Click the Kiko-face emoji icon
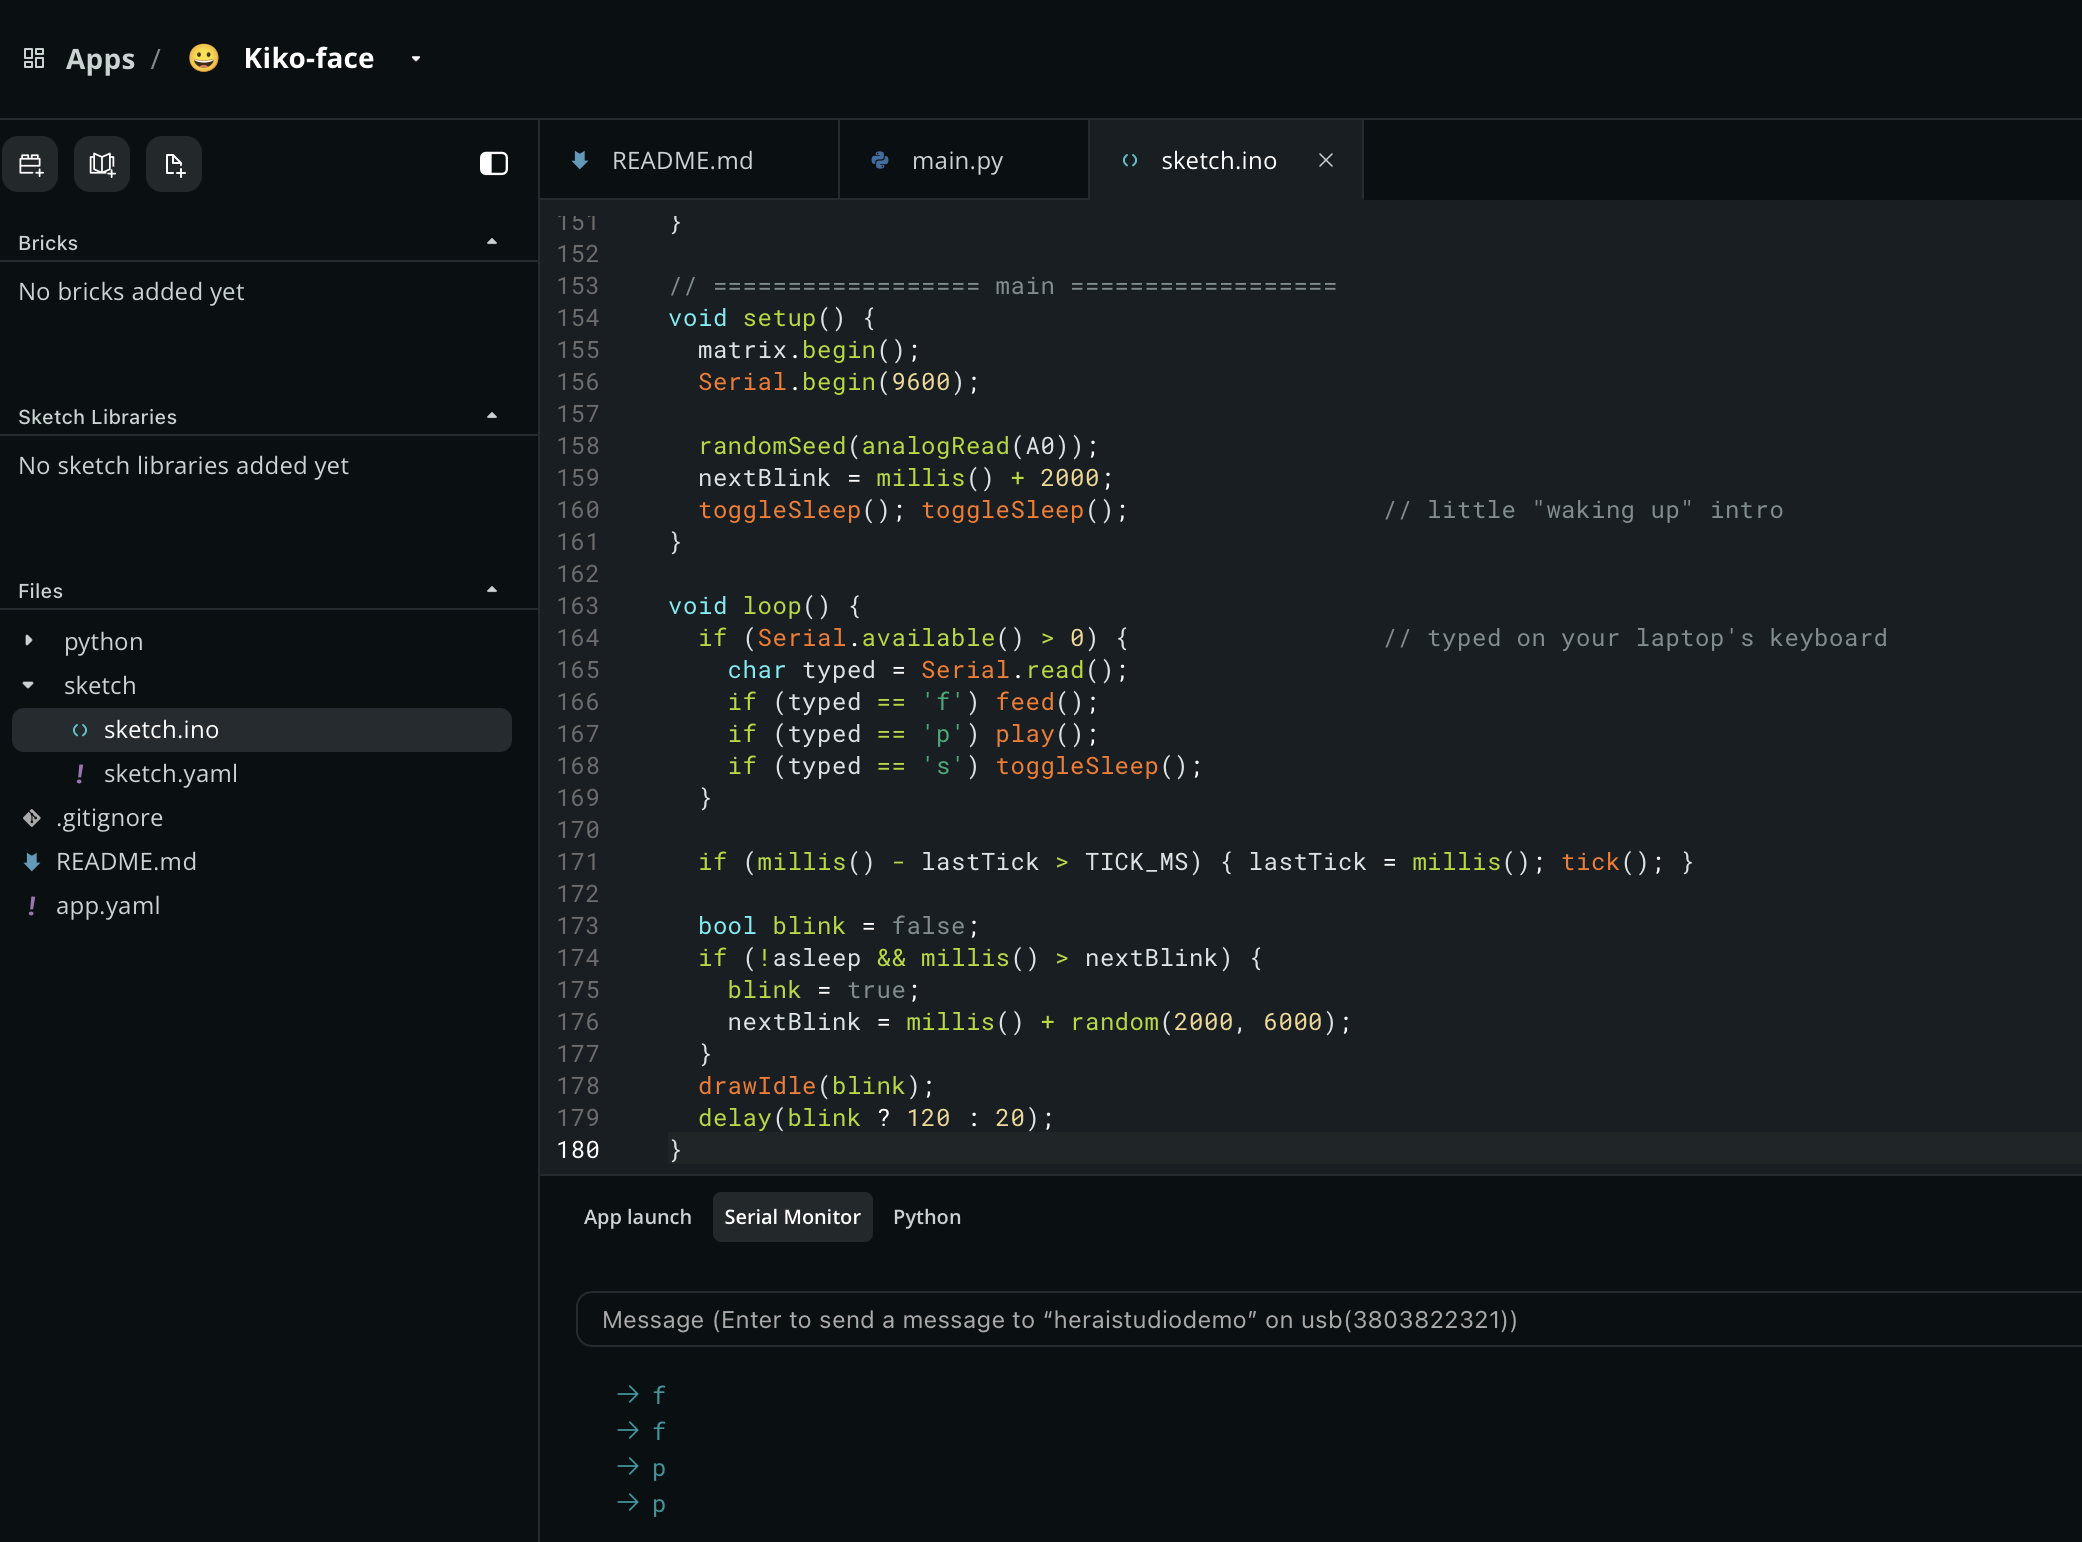This screenshot has width=2082, height=1542. [204, 58]
